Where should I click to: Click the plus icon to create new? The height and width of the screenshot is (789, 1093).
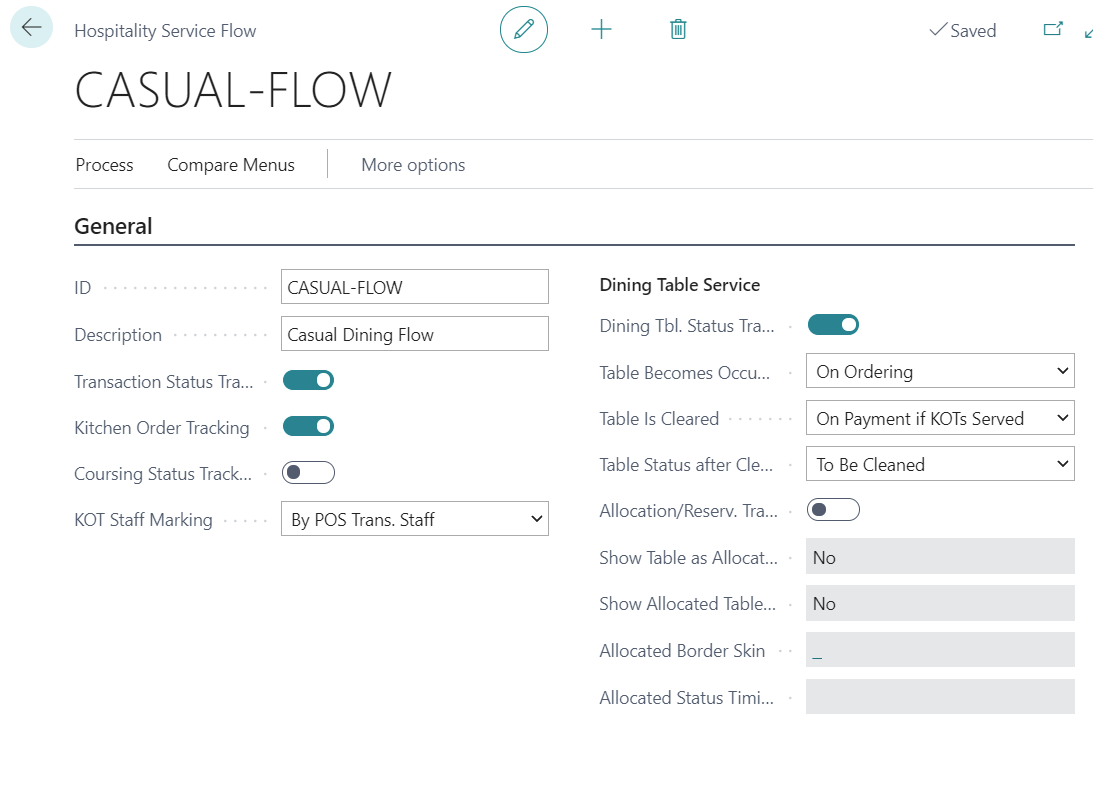[x=601, y=30]
